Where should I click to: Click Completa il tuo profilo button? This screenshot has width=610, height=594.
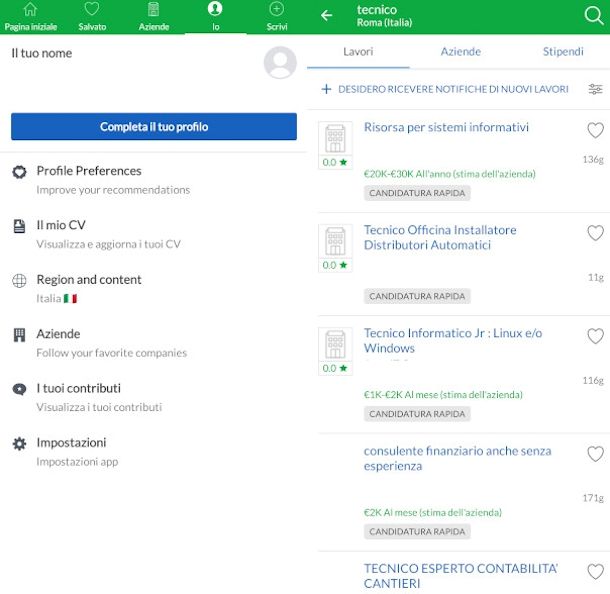[154, 127]
